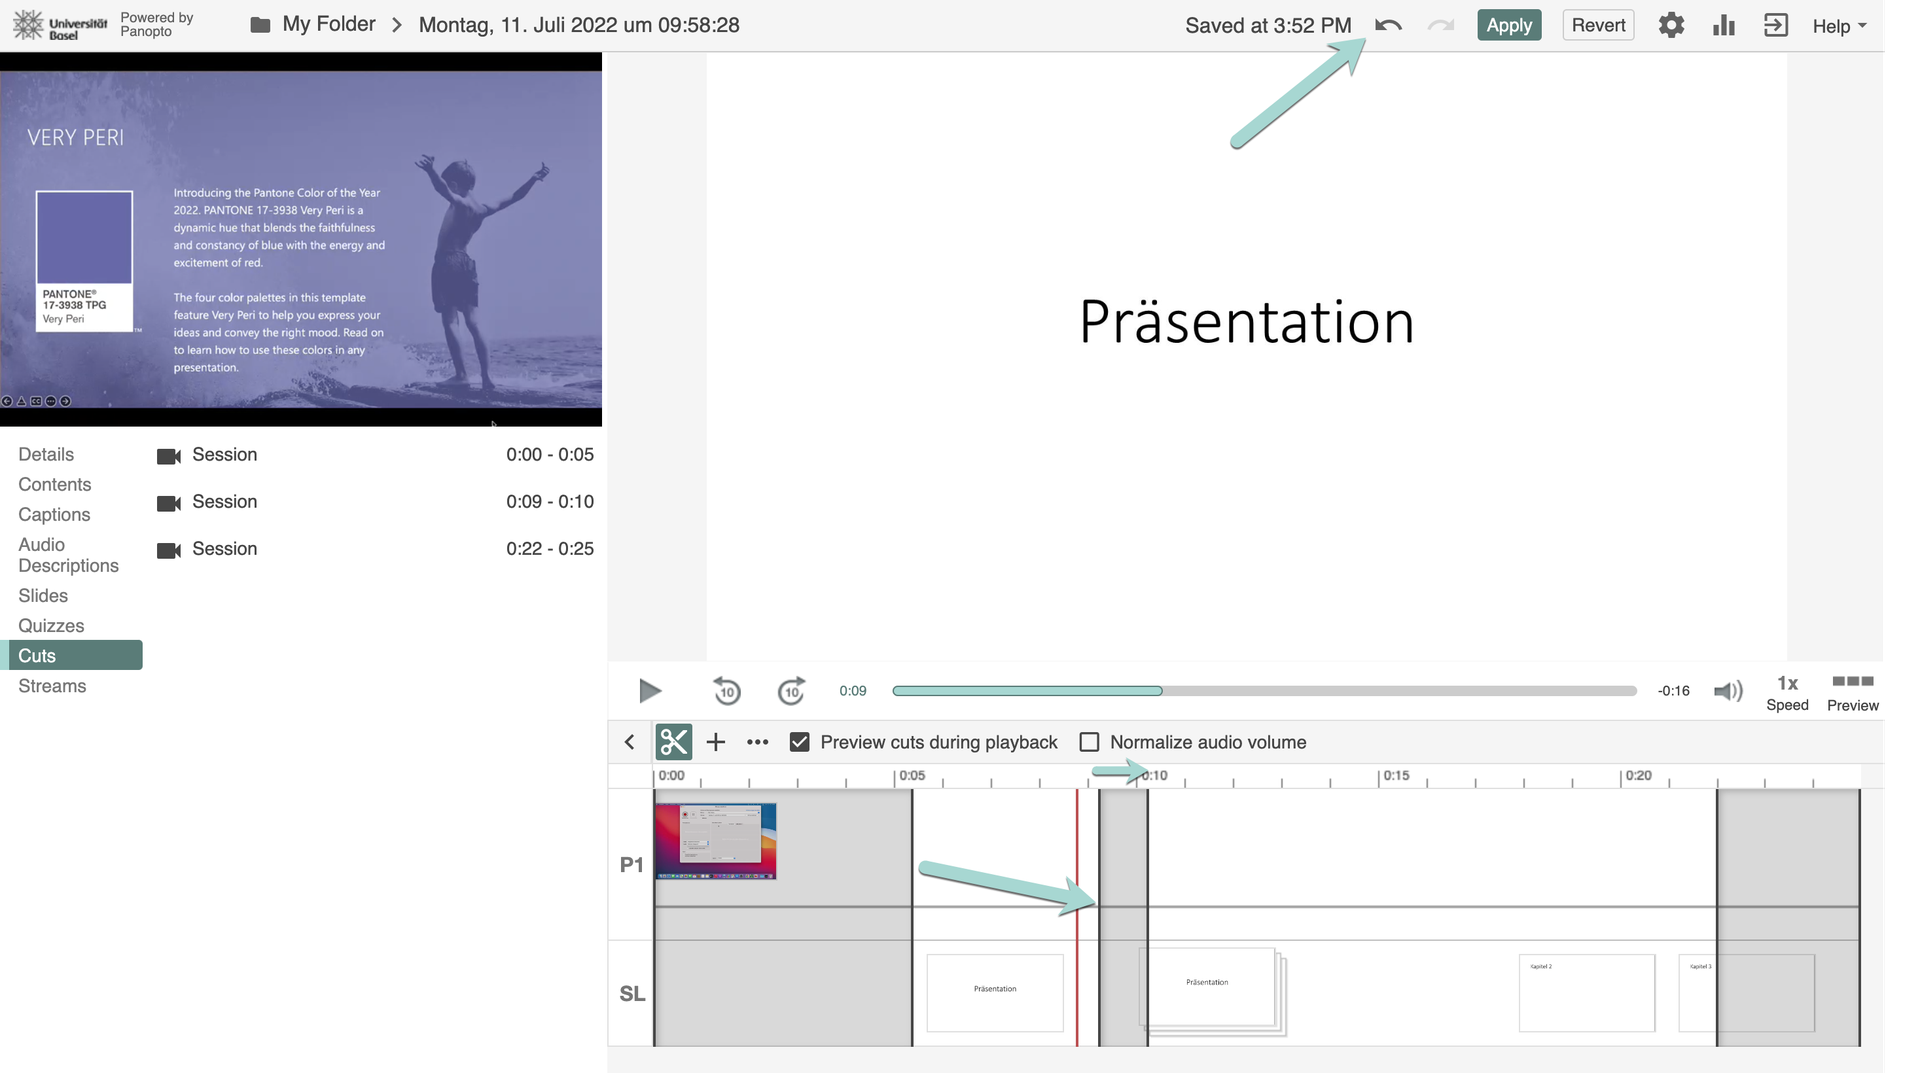1920x1073 pixels.
Task: Switch to the Captions tab
Action: pyautogui.click(x=54, y=514)
